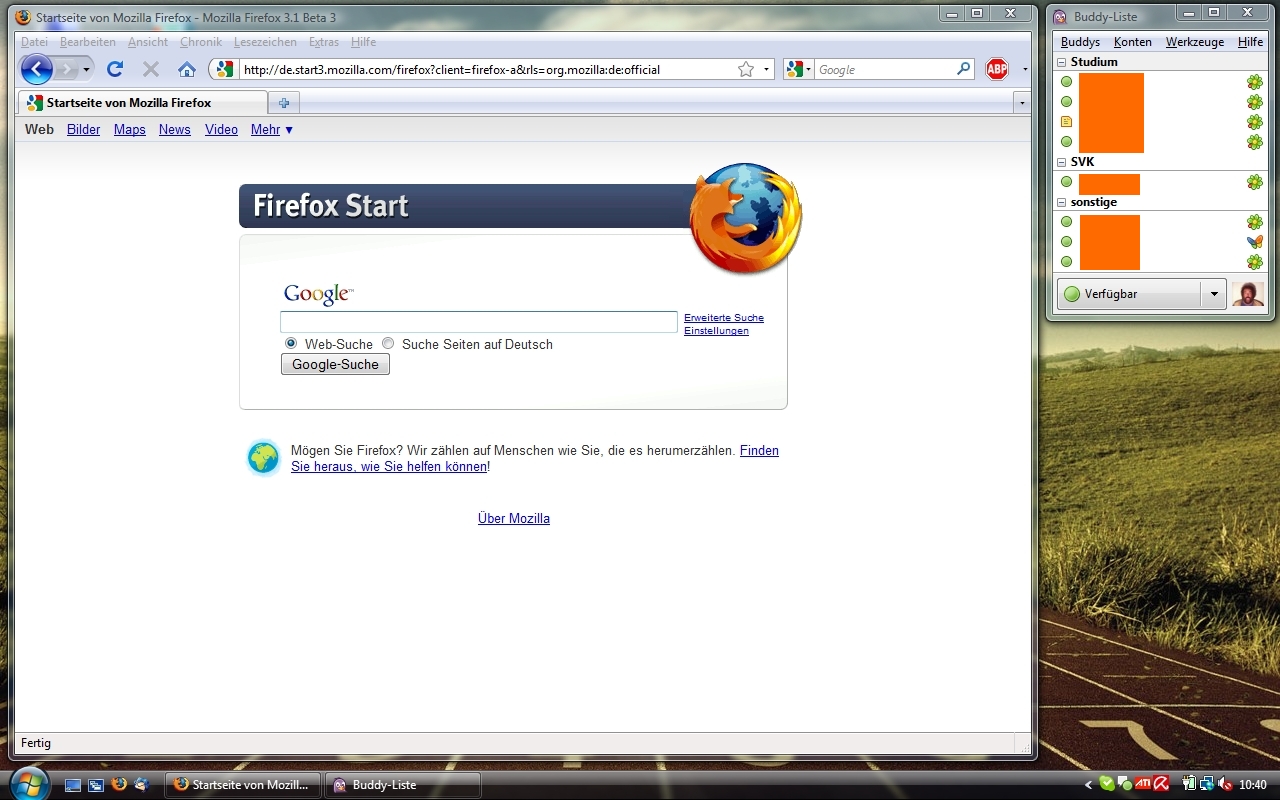Open the Datei menu in Firefox

coord(34,42)
